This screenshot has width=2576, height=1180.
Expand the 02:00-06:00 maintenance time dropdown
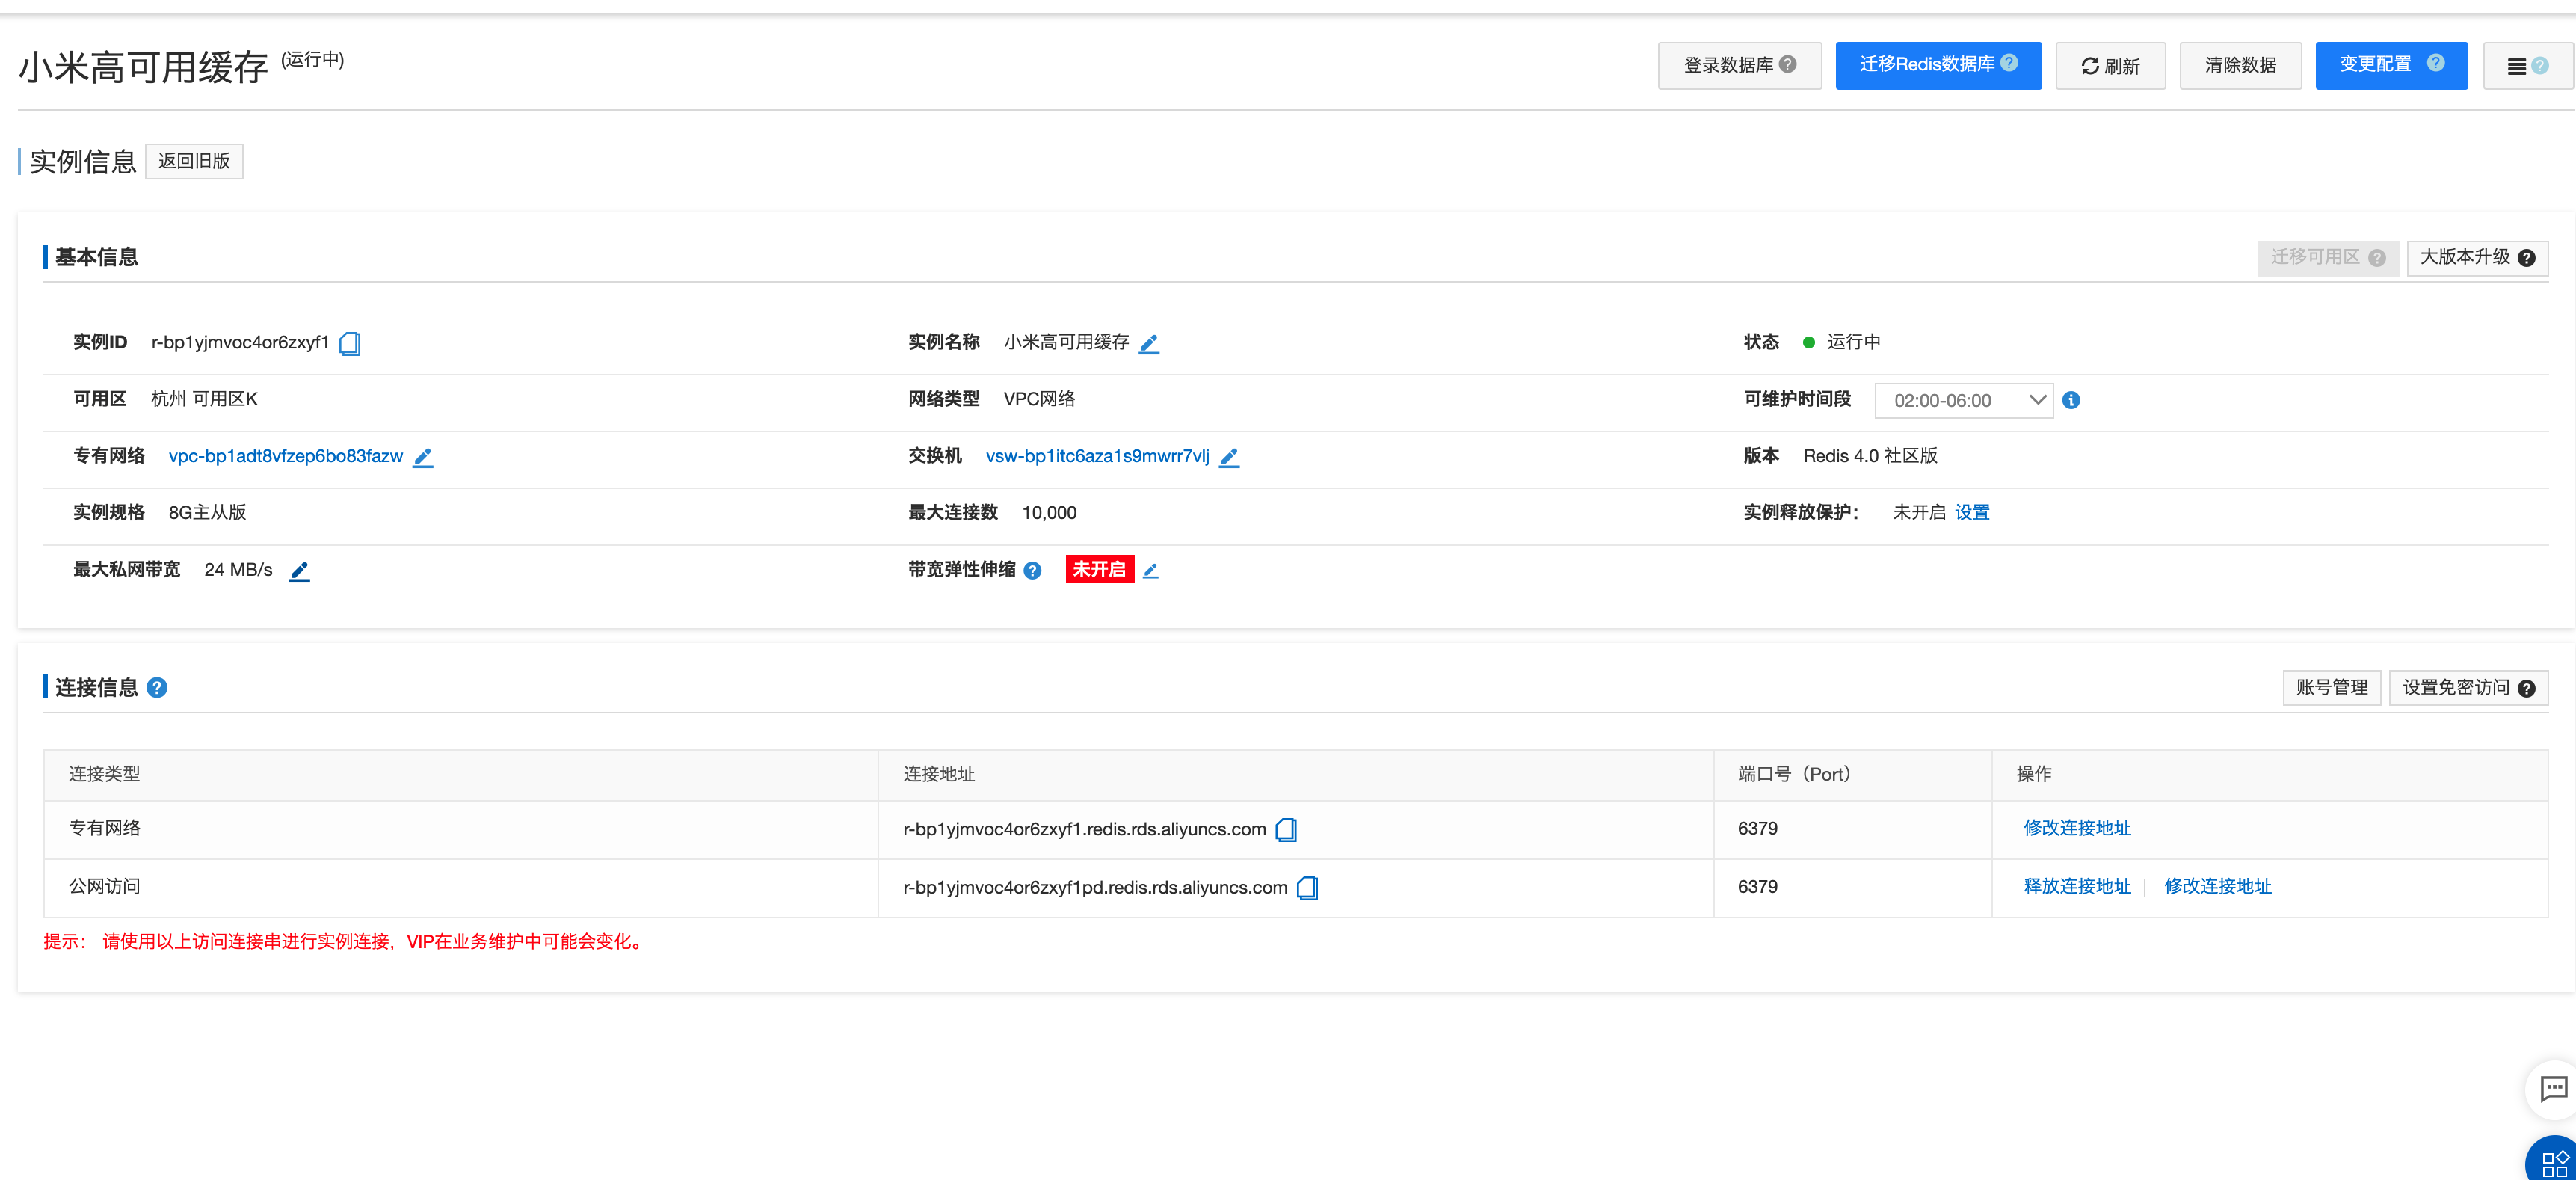pos(1963,400)
